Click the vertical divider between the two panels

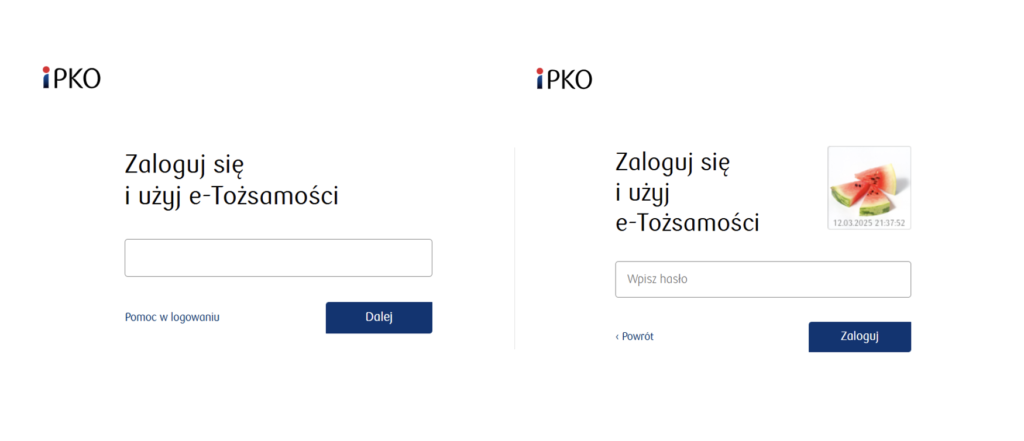[x=514, y=248]
